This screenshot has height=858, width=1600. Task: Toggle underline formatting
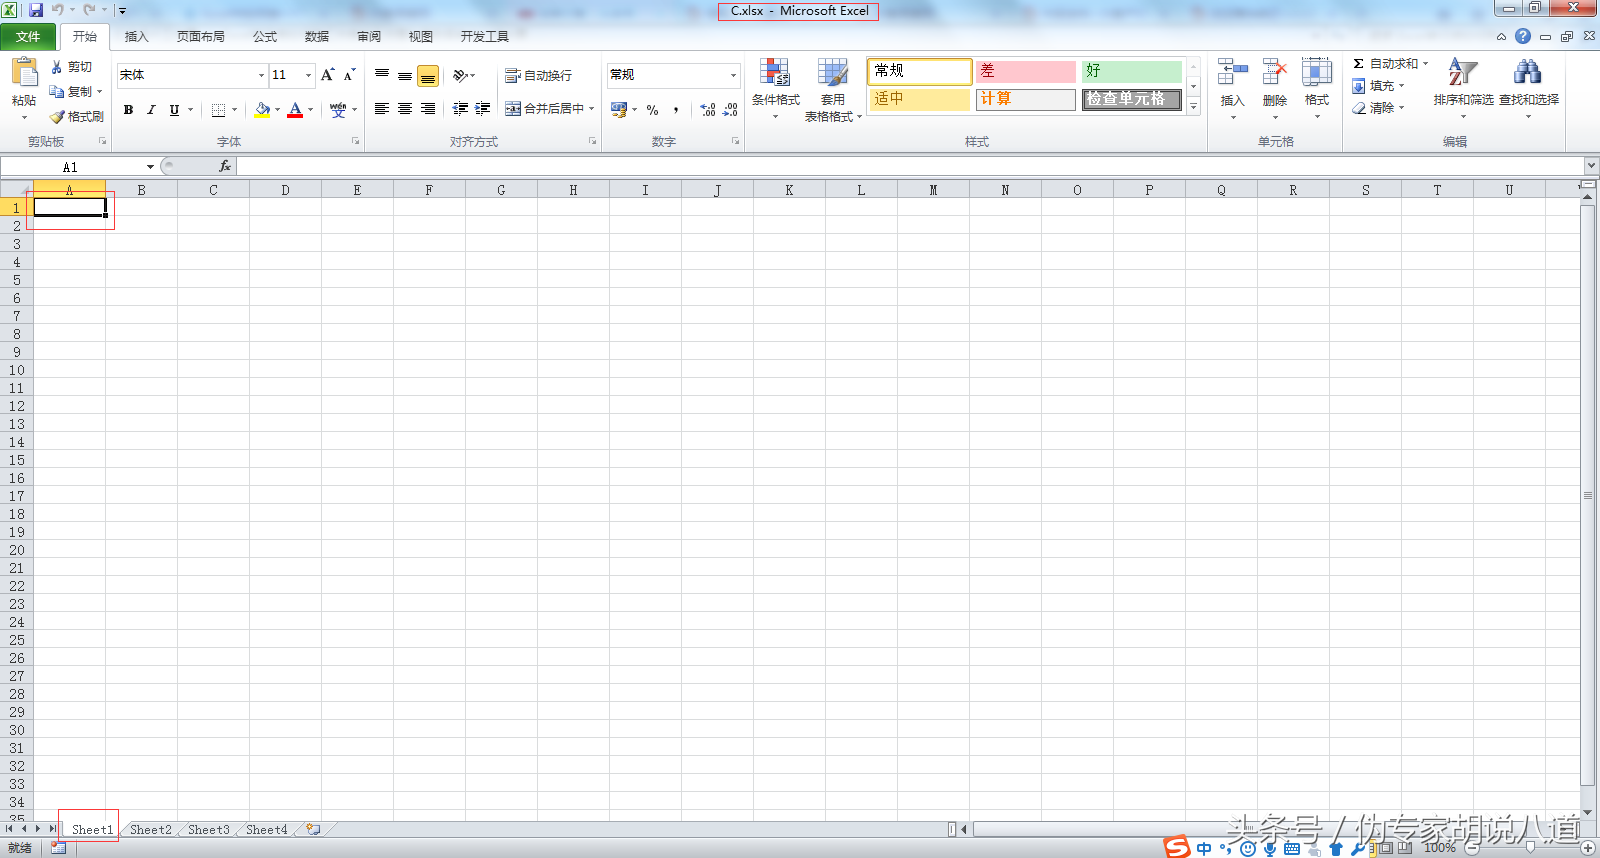pos(174,110)
